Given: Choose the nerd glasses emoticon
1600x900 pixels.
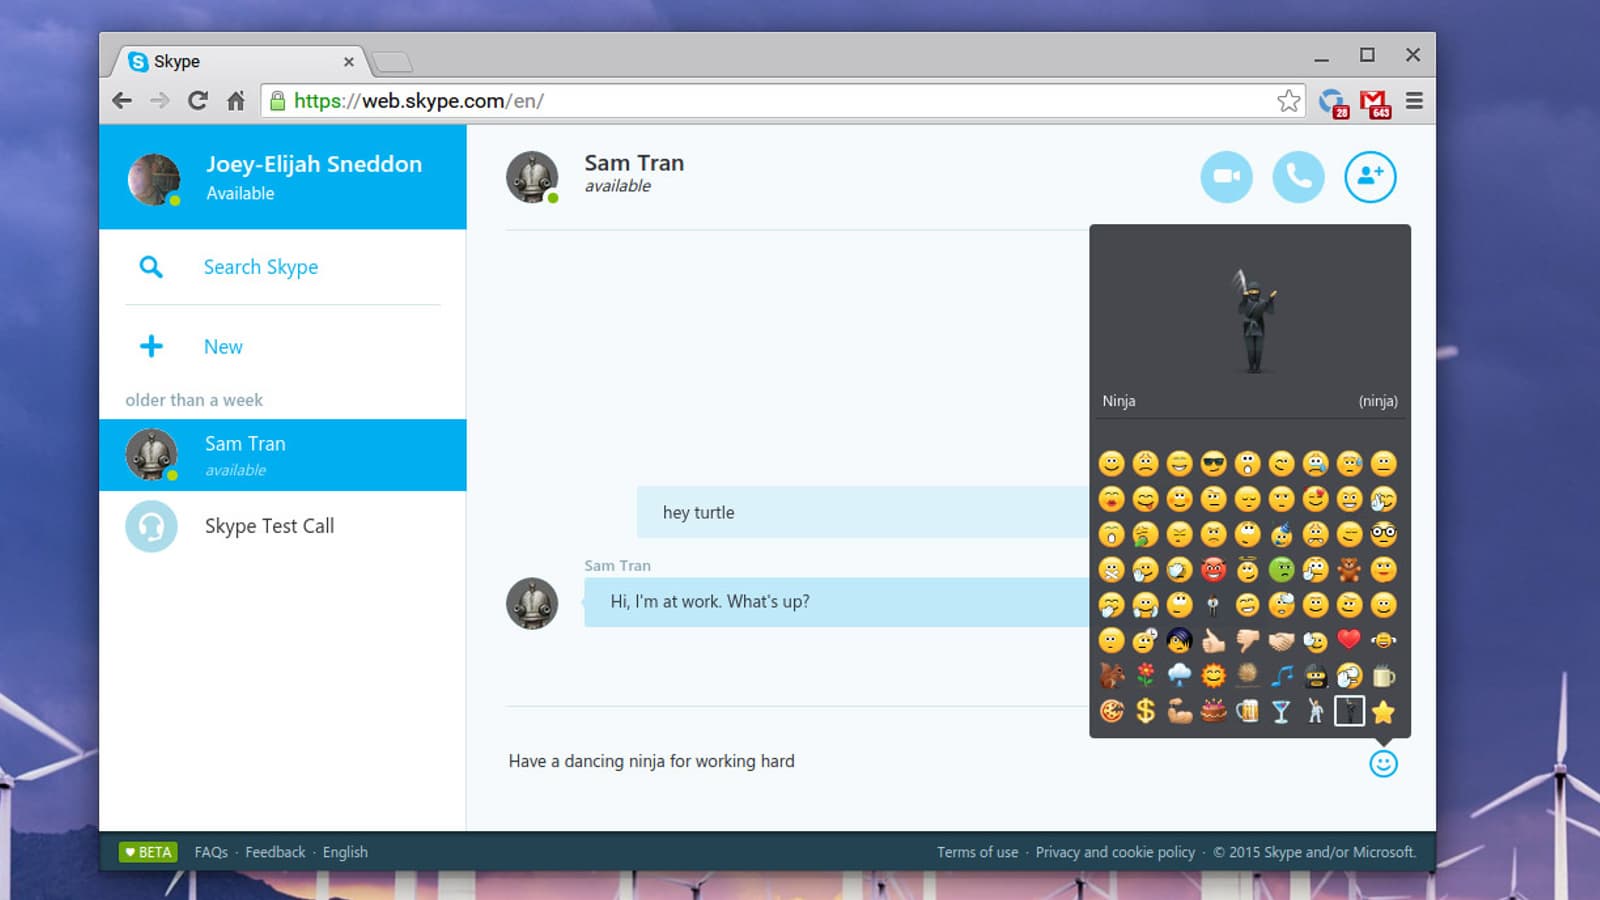Looking at the screenshot, I should coord(1383,534).
